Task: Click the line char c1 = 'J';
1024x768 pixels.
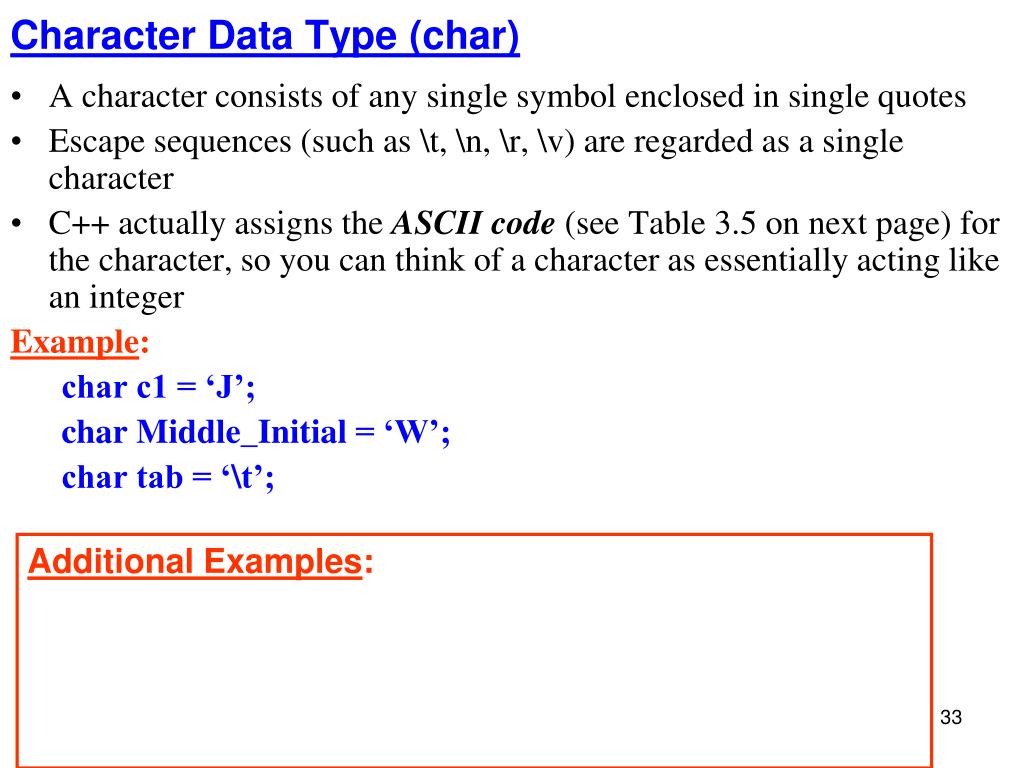Action: coord(158,387)
